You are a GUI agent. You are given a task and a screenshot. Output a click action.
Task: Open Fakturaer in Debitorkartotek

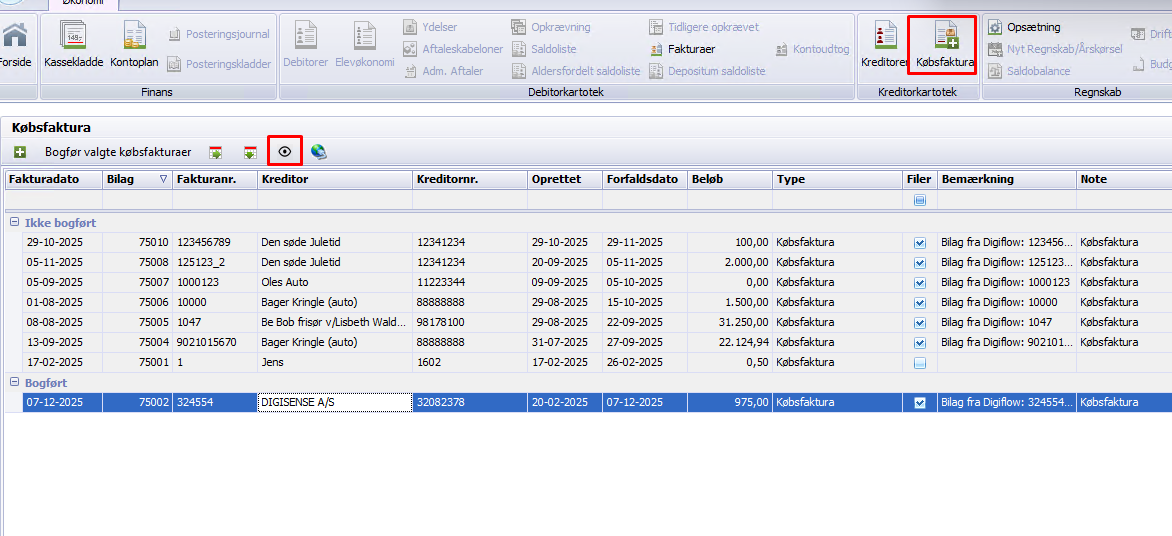point(682,49)
